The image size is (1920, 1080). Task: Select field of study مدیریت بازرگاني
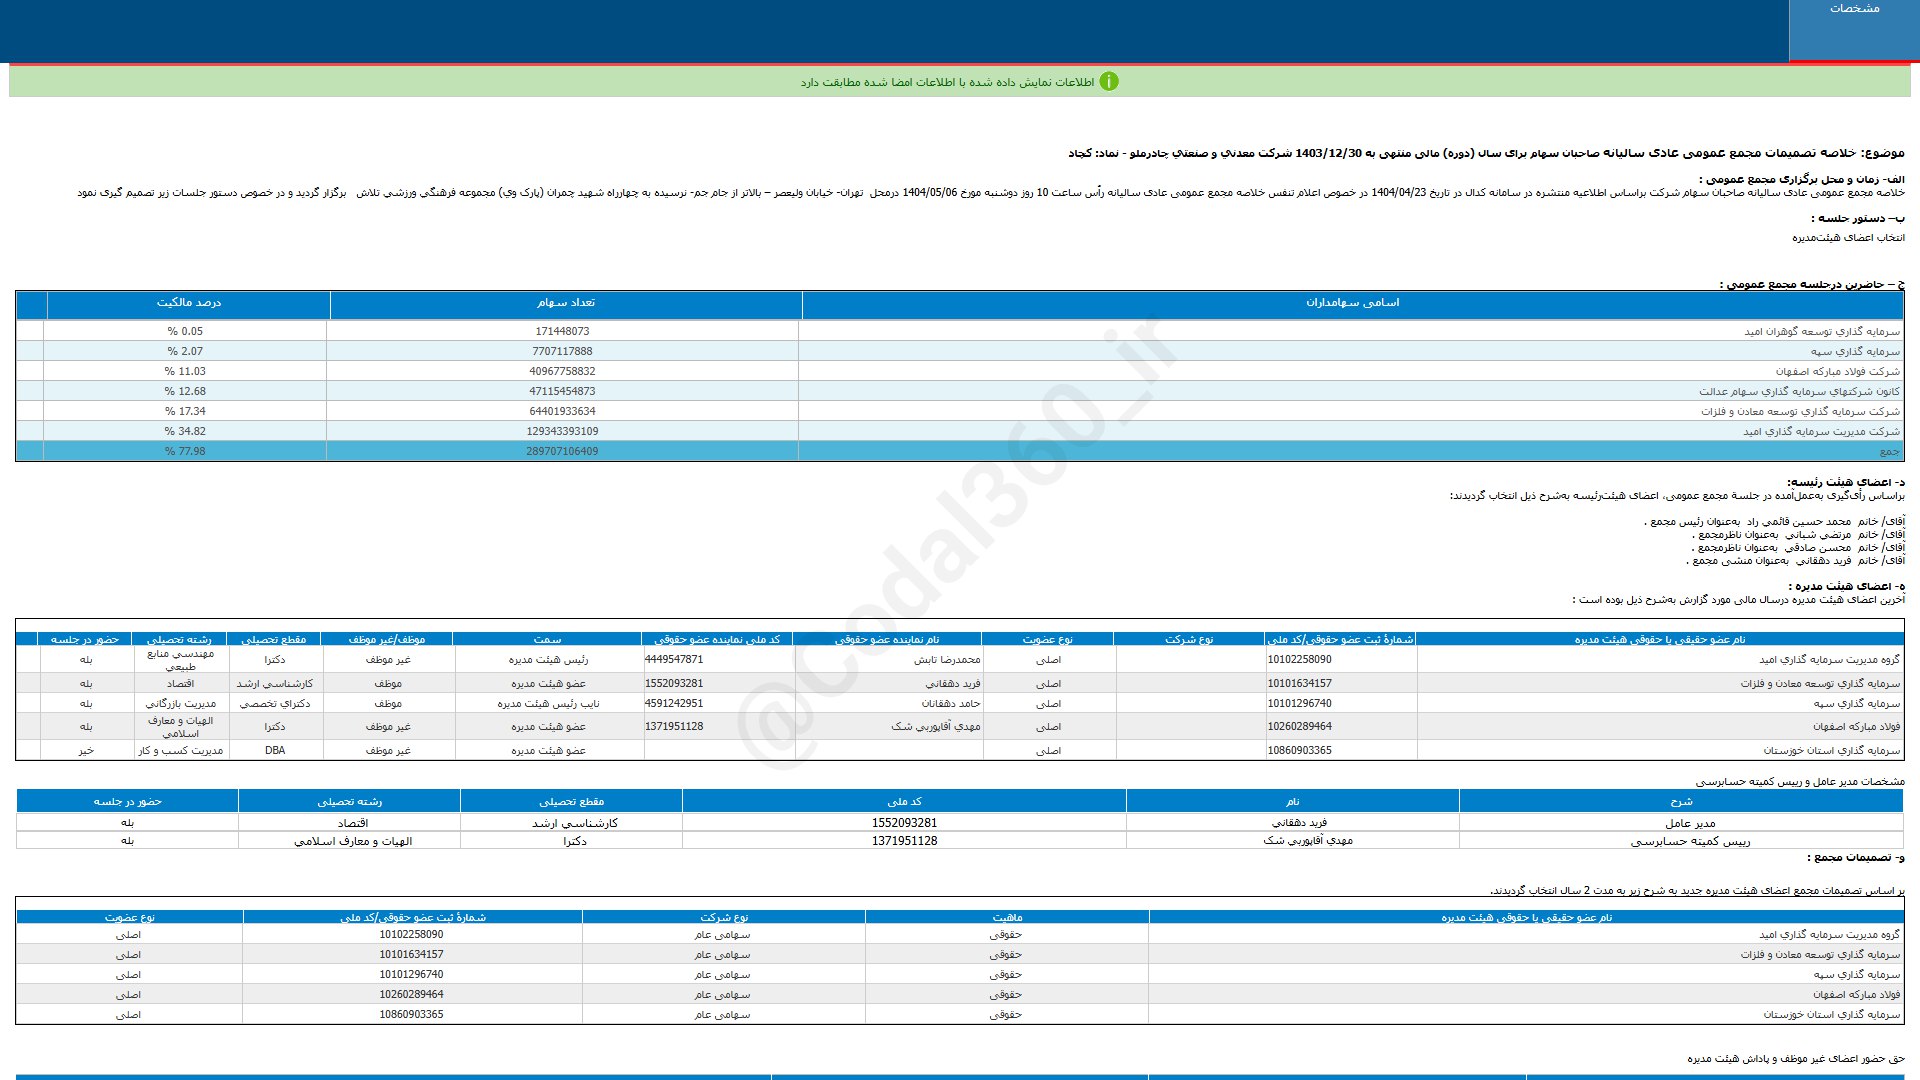(x=181, y=704)
